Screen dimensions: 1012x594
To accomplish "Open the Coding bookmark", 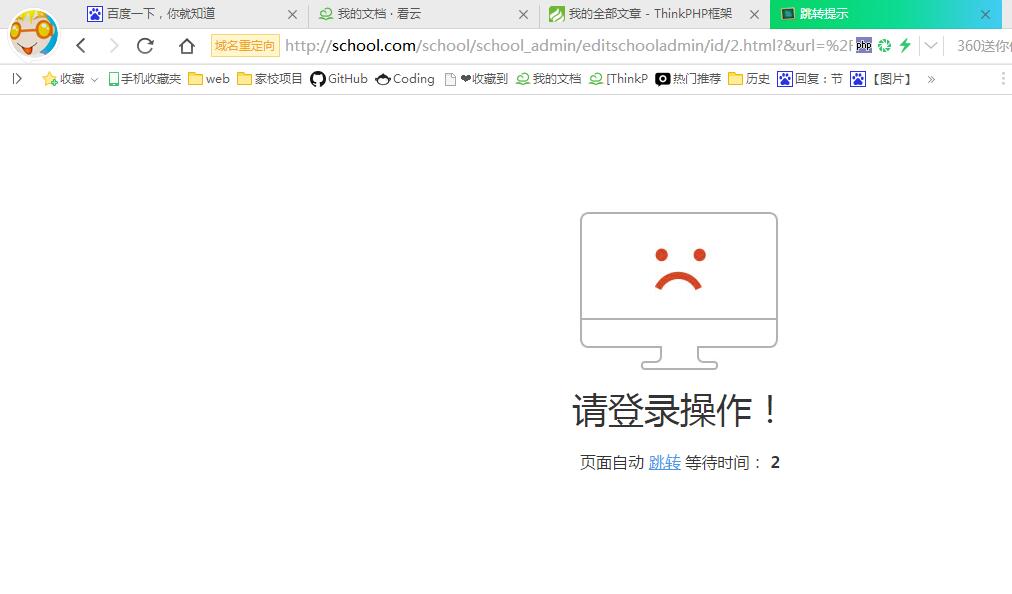I will tap(405, 79).
